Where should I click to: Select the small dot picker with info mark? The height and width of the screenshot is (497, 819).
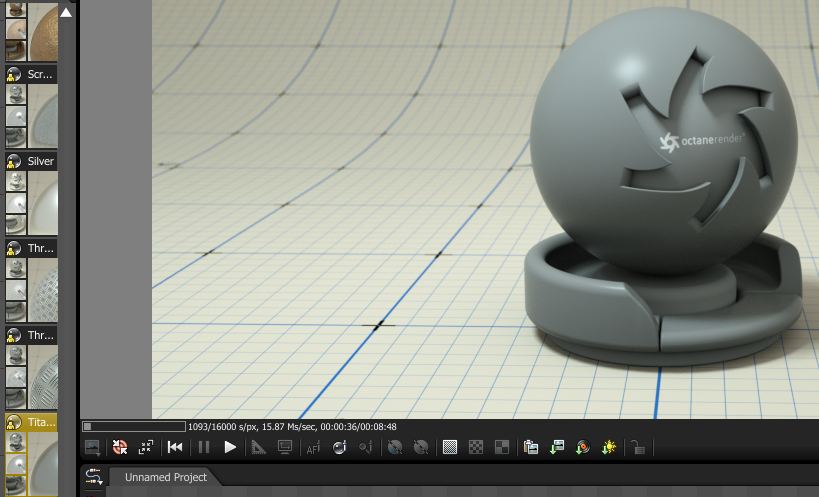pos(366,447)
